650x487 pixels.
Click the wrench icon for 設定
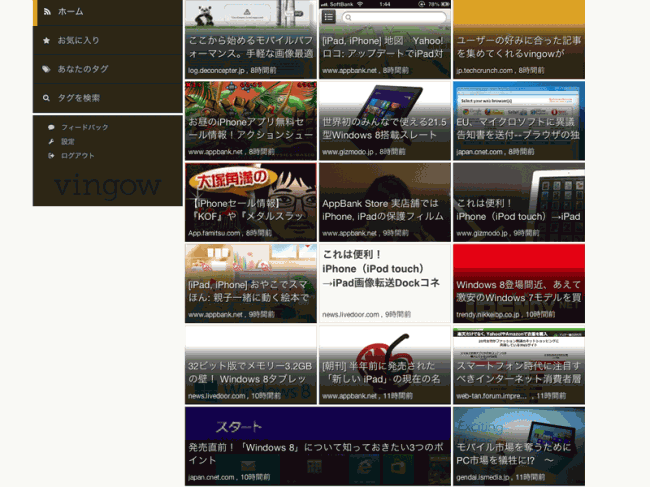point(51,142)
